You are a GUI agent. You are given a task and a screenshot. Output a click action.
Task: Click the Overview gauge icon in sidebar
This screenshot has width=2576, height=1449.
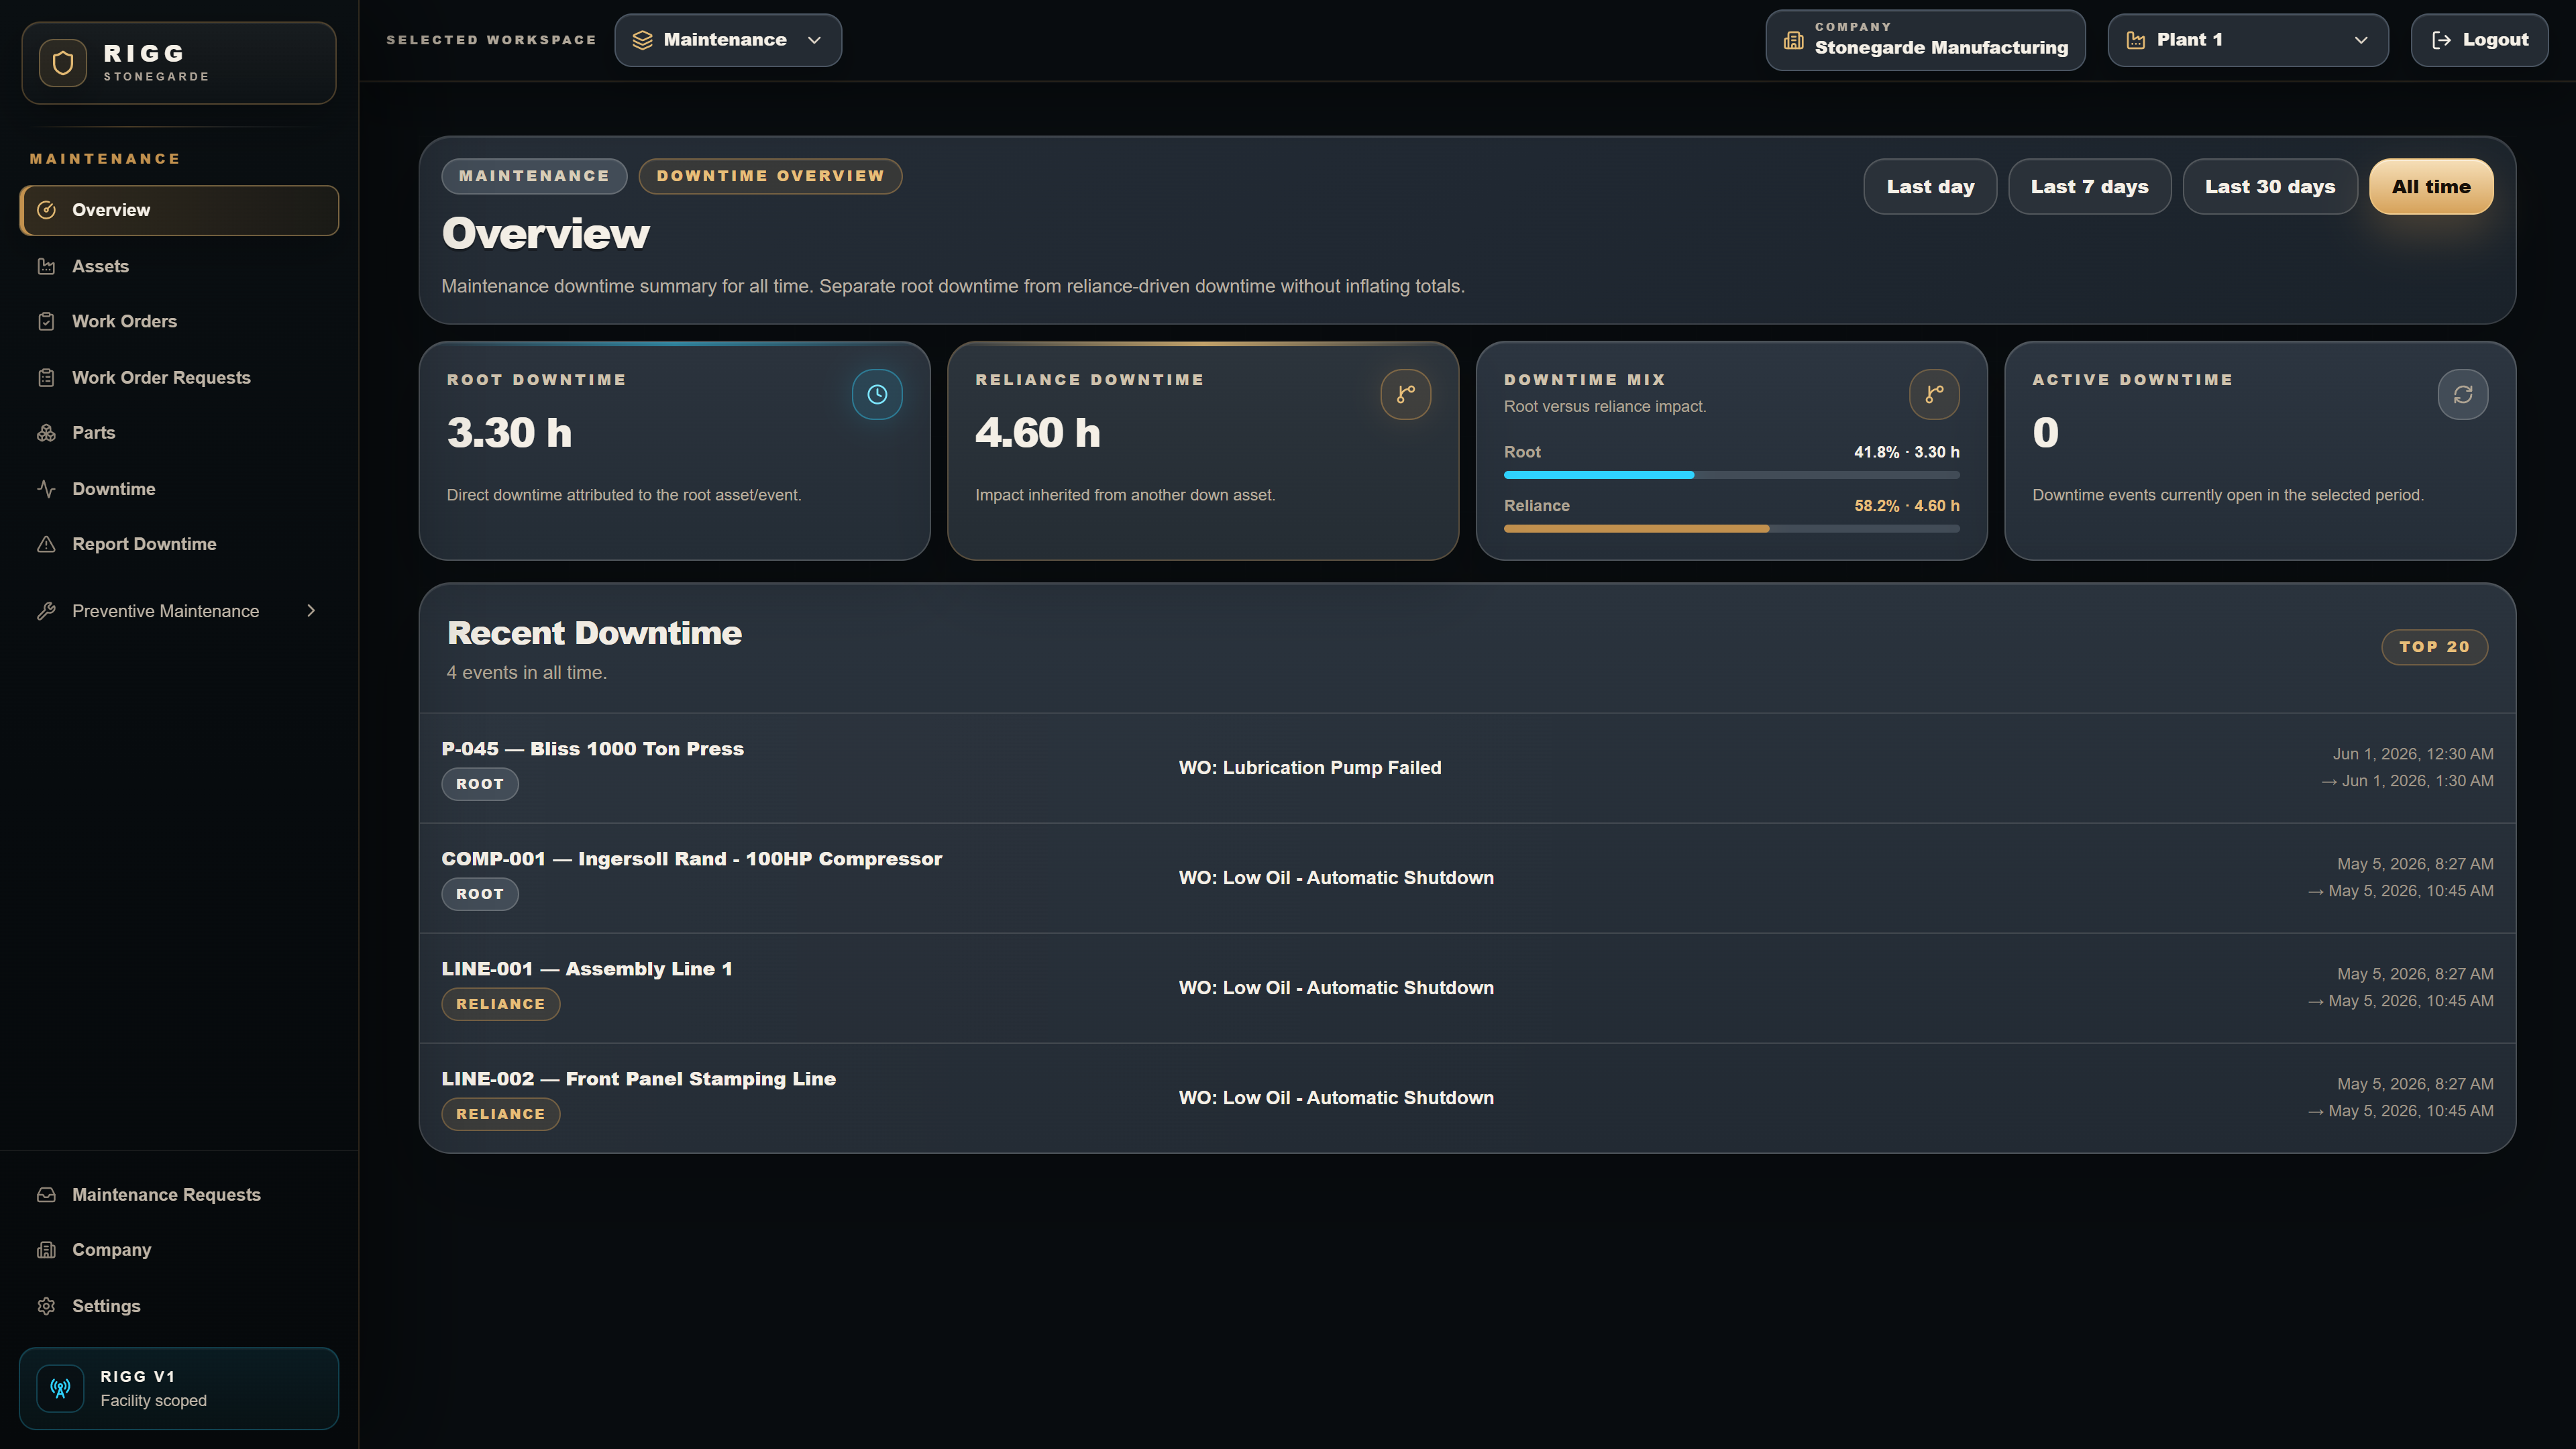(x=46, y=210)
